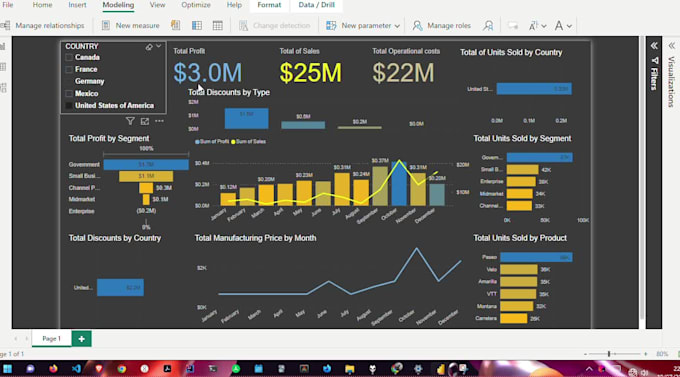
Task: Open the New parameter dropdown arrow
Action: tap(397, 26)
